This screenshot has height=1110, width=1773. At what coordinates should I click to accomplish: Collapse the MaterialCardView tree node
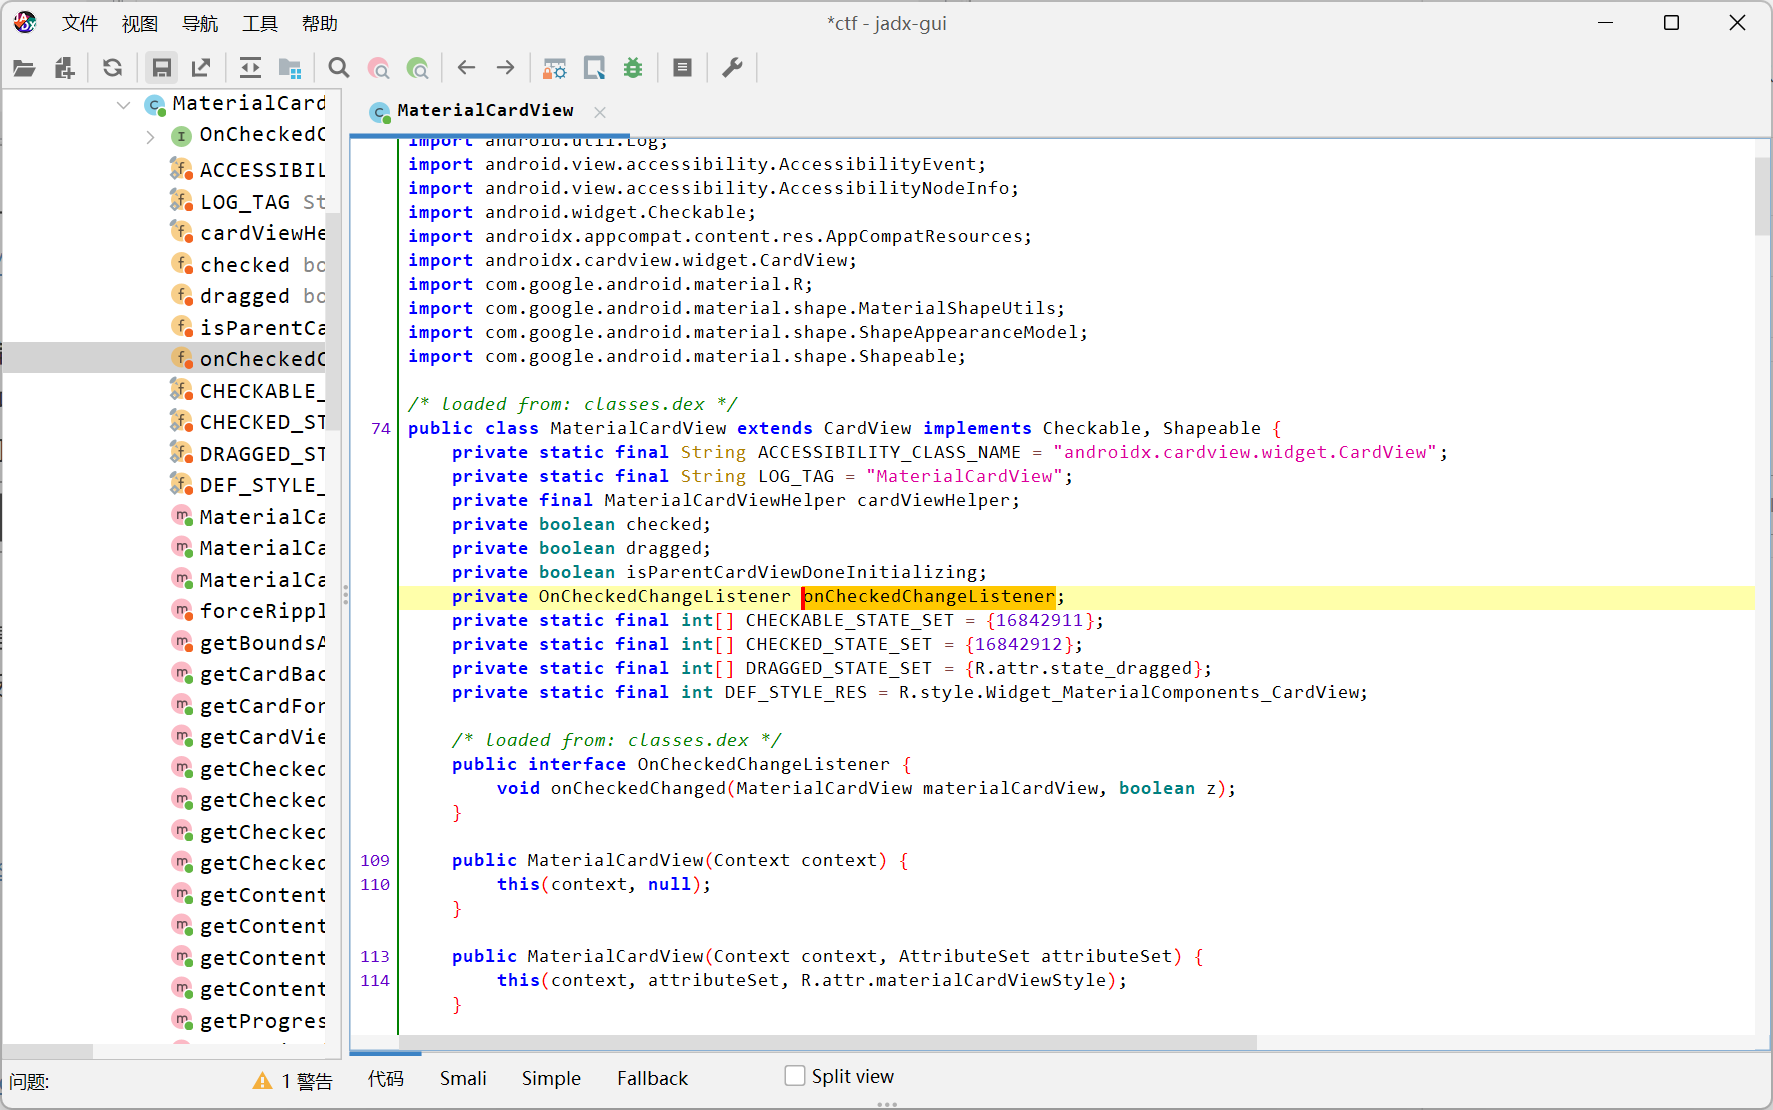click(123, 104)
